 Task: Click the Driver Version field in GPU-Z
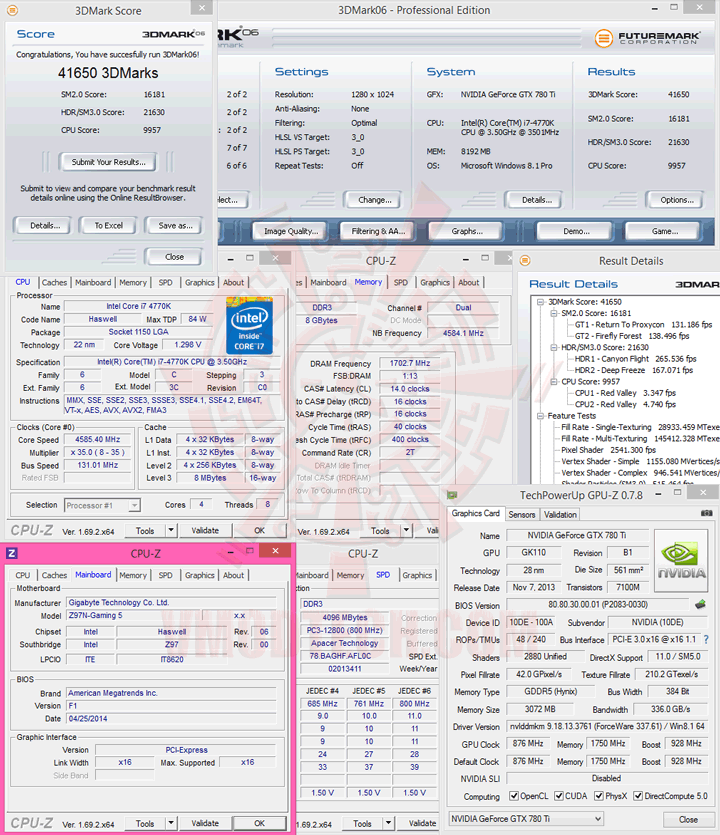[607, 726]
